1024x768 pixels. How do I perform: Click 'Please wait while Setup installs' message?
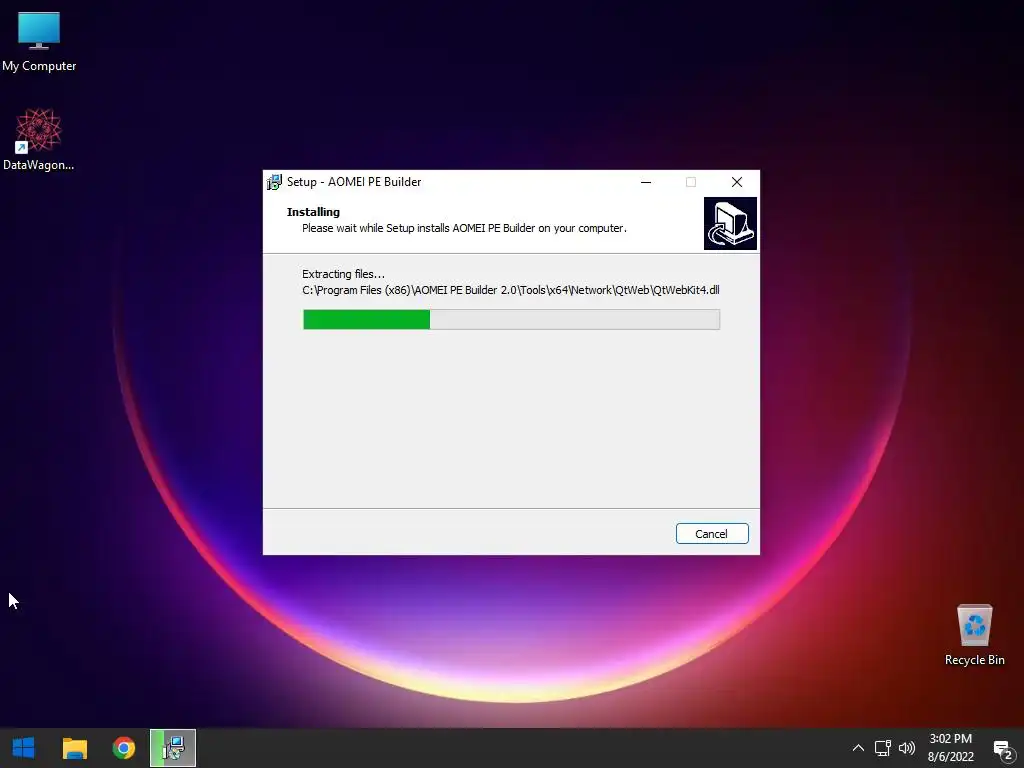click(x=464, y=228)
